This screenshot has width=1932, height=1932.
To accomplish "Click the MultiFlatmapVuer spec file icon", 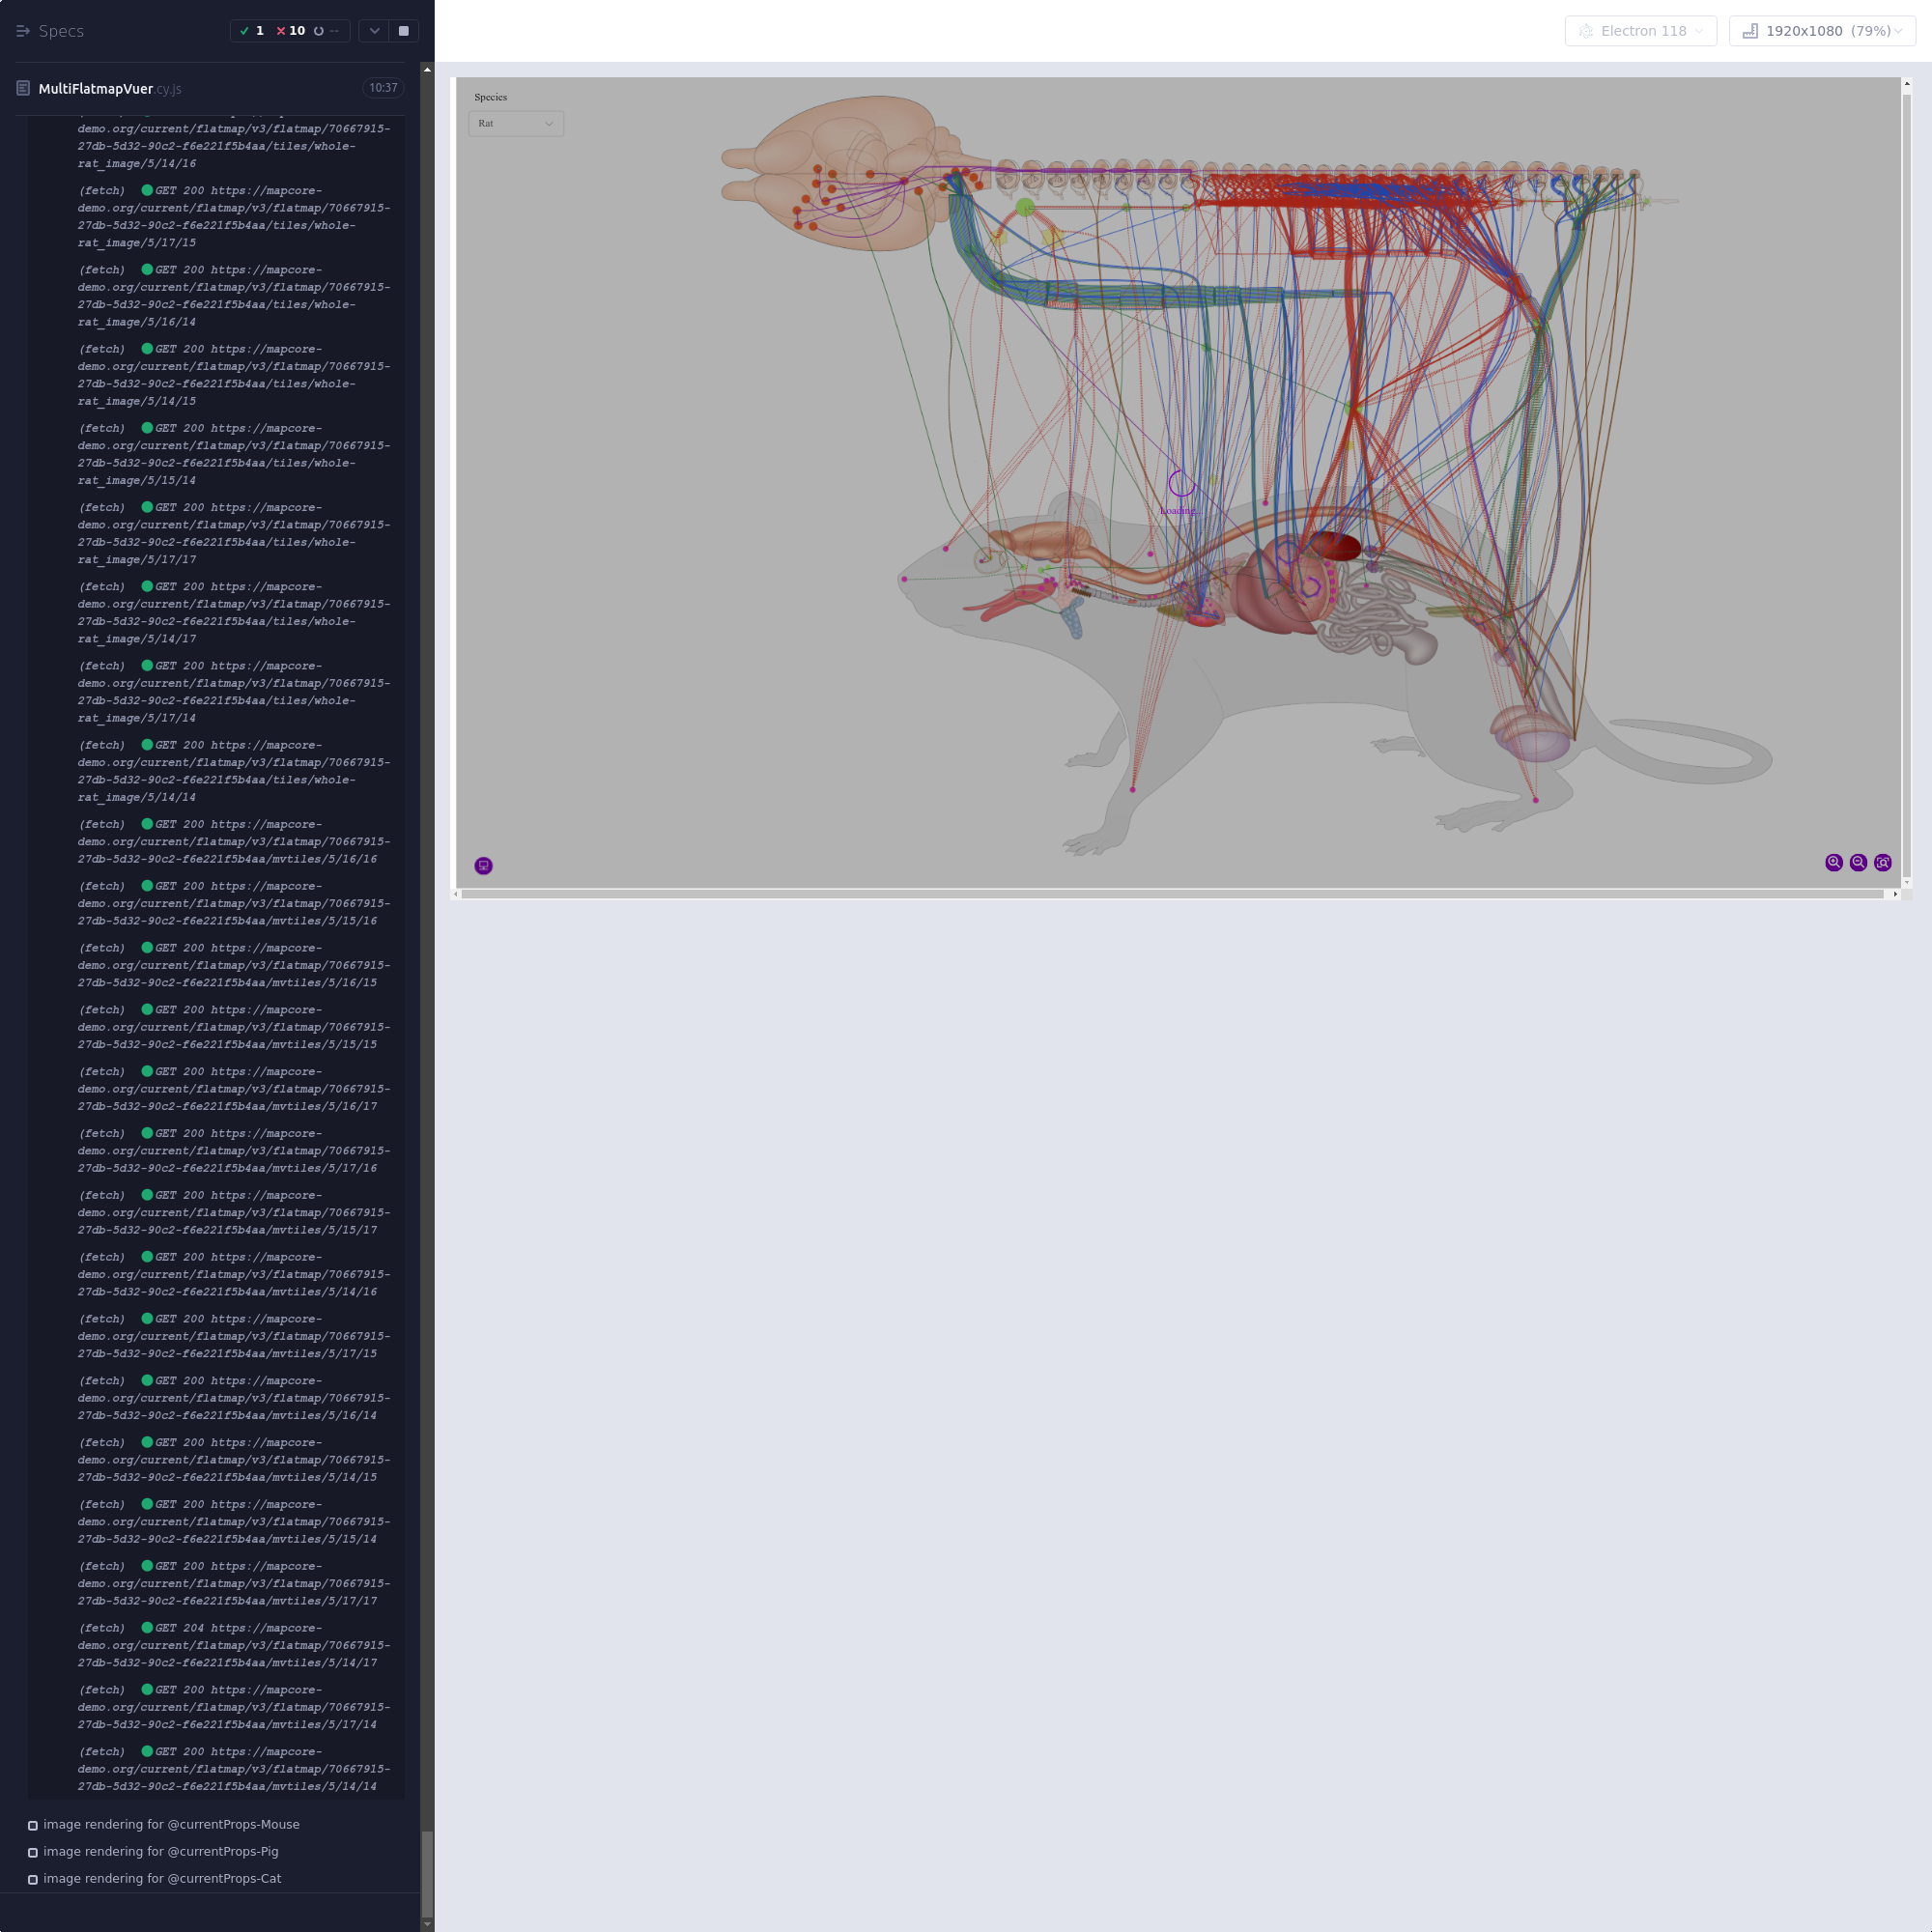I will coord(23,88).
